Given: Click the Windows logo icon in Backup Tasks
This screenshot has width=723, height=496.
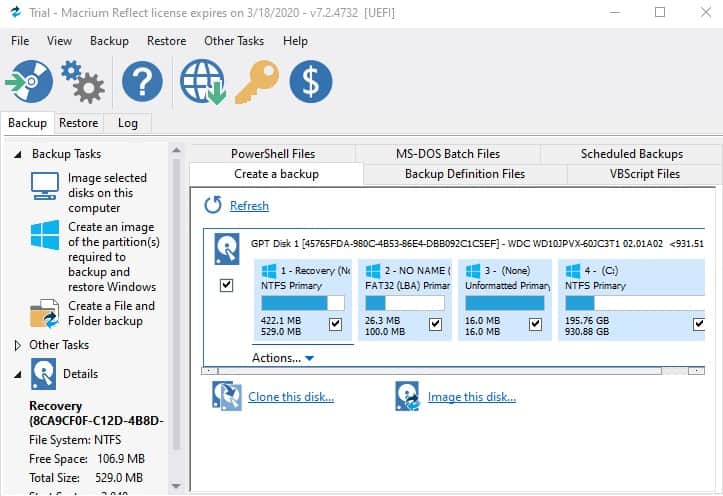Looking at the screenshot, I should (45, 235).
